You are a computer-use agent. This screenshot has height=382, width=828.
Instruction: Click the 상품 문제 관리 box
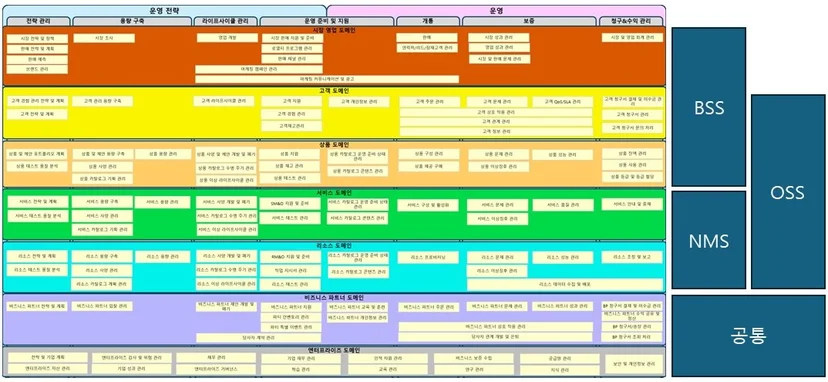coord(498,154)
